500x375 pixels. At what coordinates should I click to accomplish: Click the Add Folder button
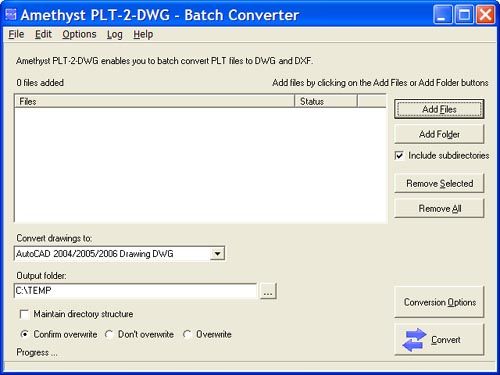(x=439, y=134)
